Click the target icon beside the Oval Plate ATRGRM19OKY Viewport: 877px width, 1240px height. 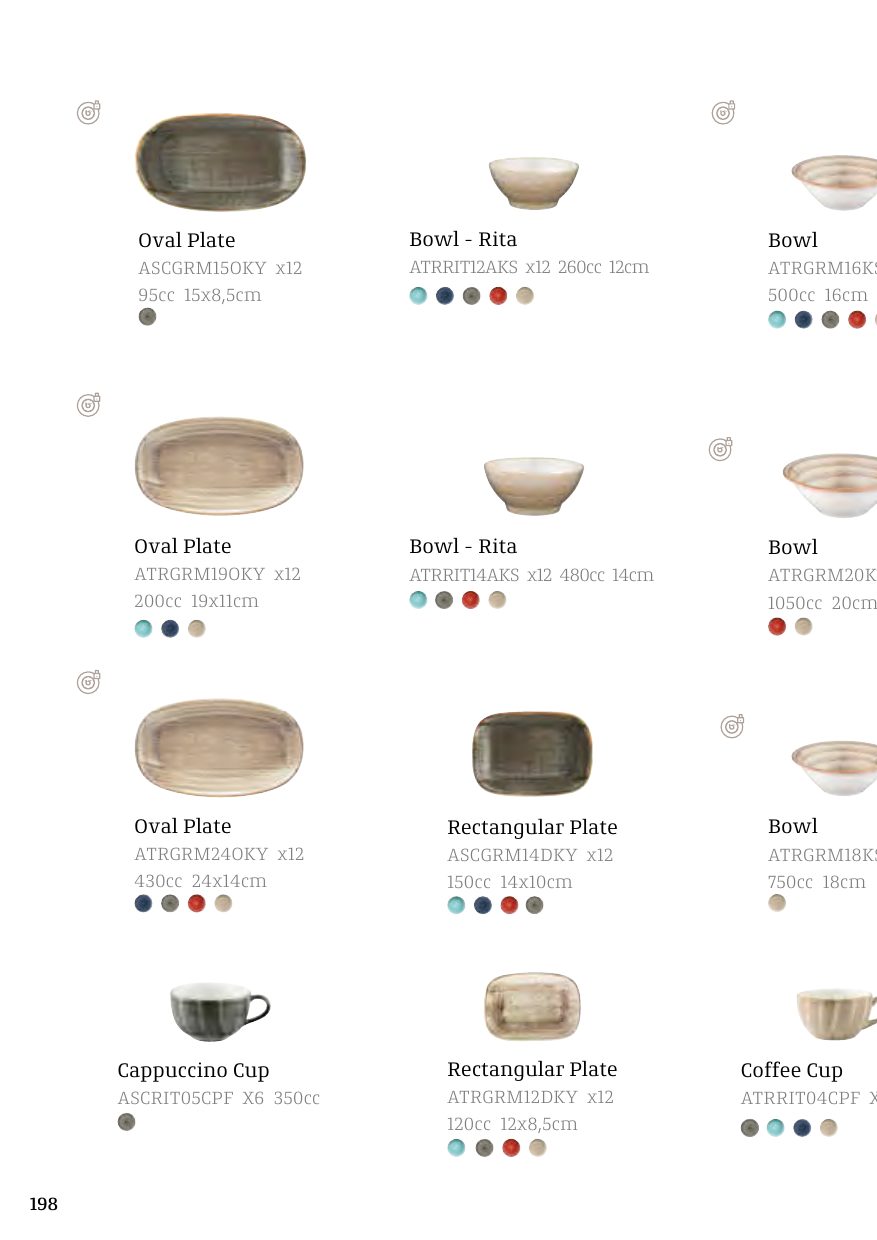(x=89, y=404)
